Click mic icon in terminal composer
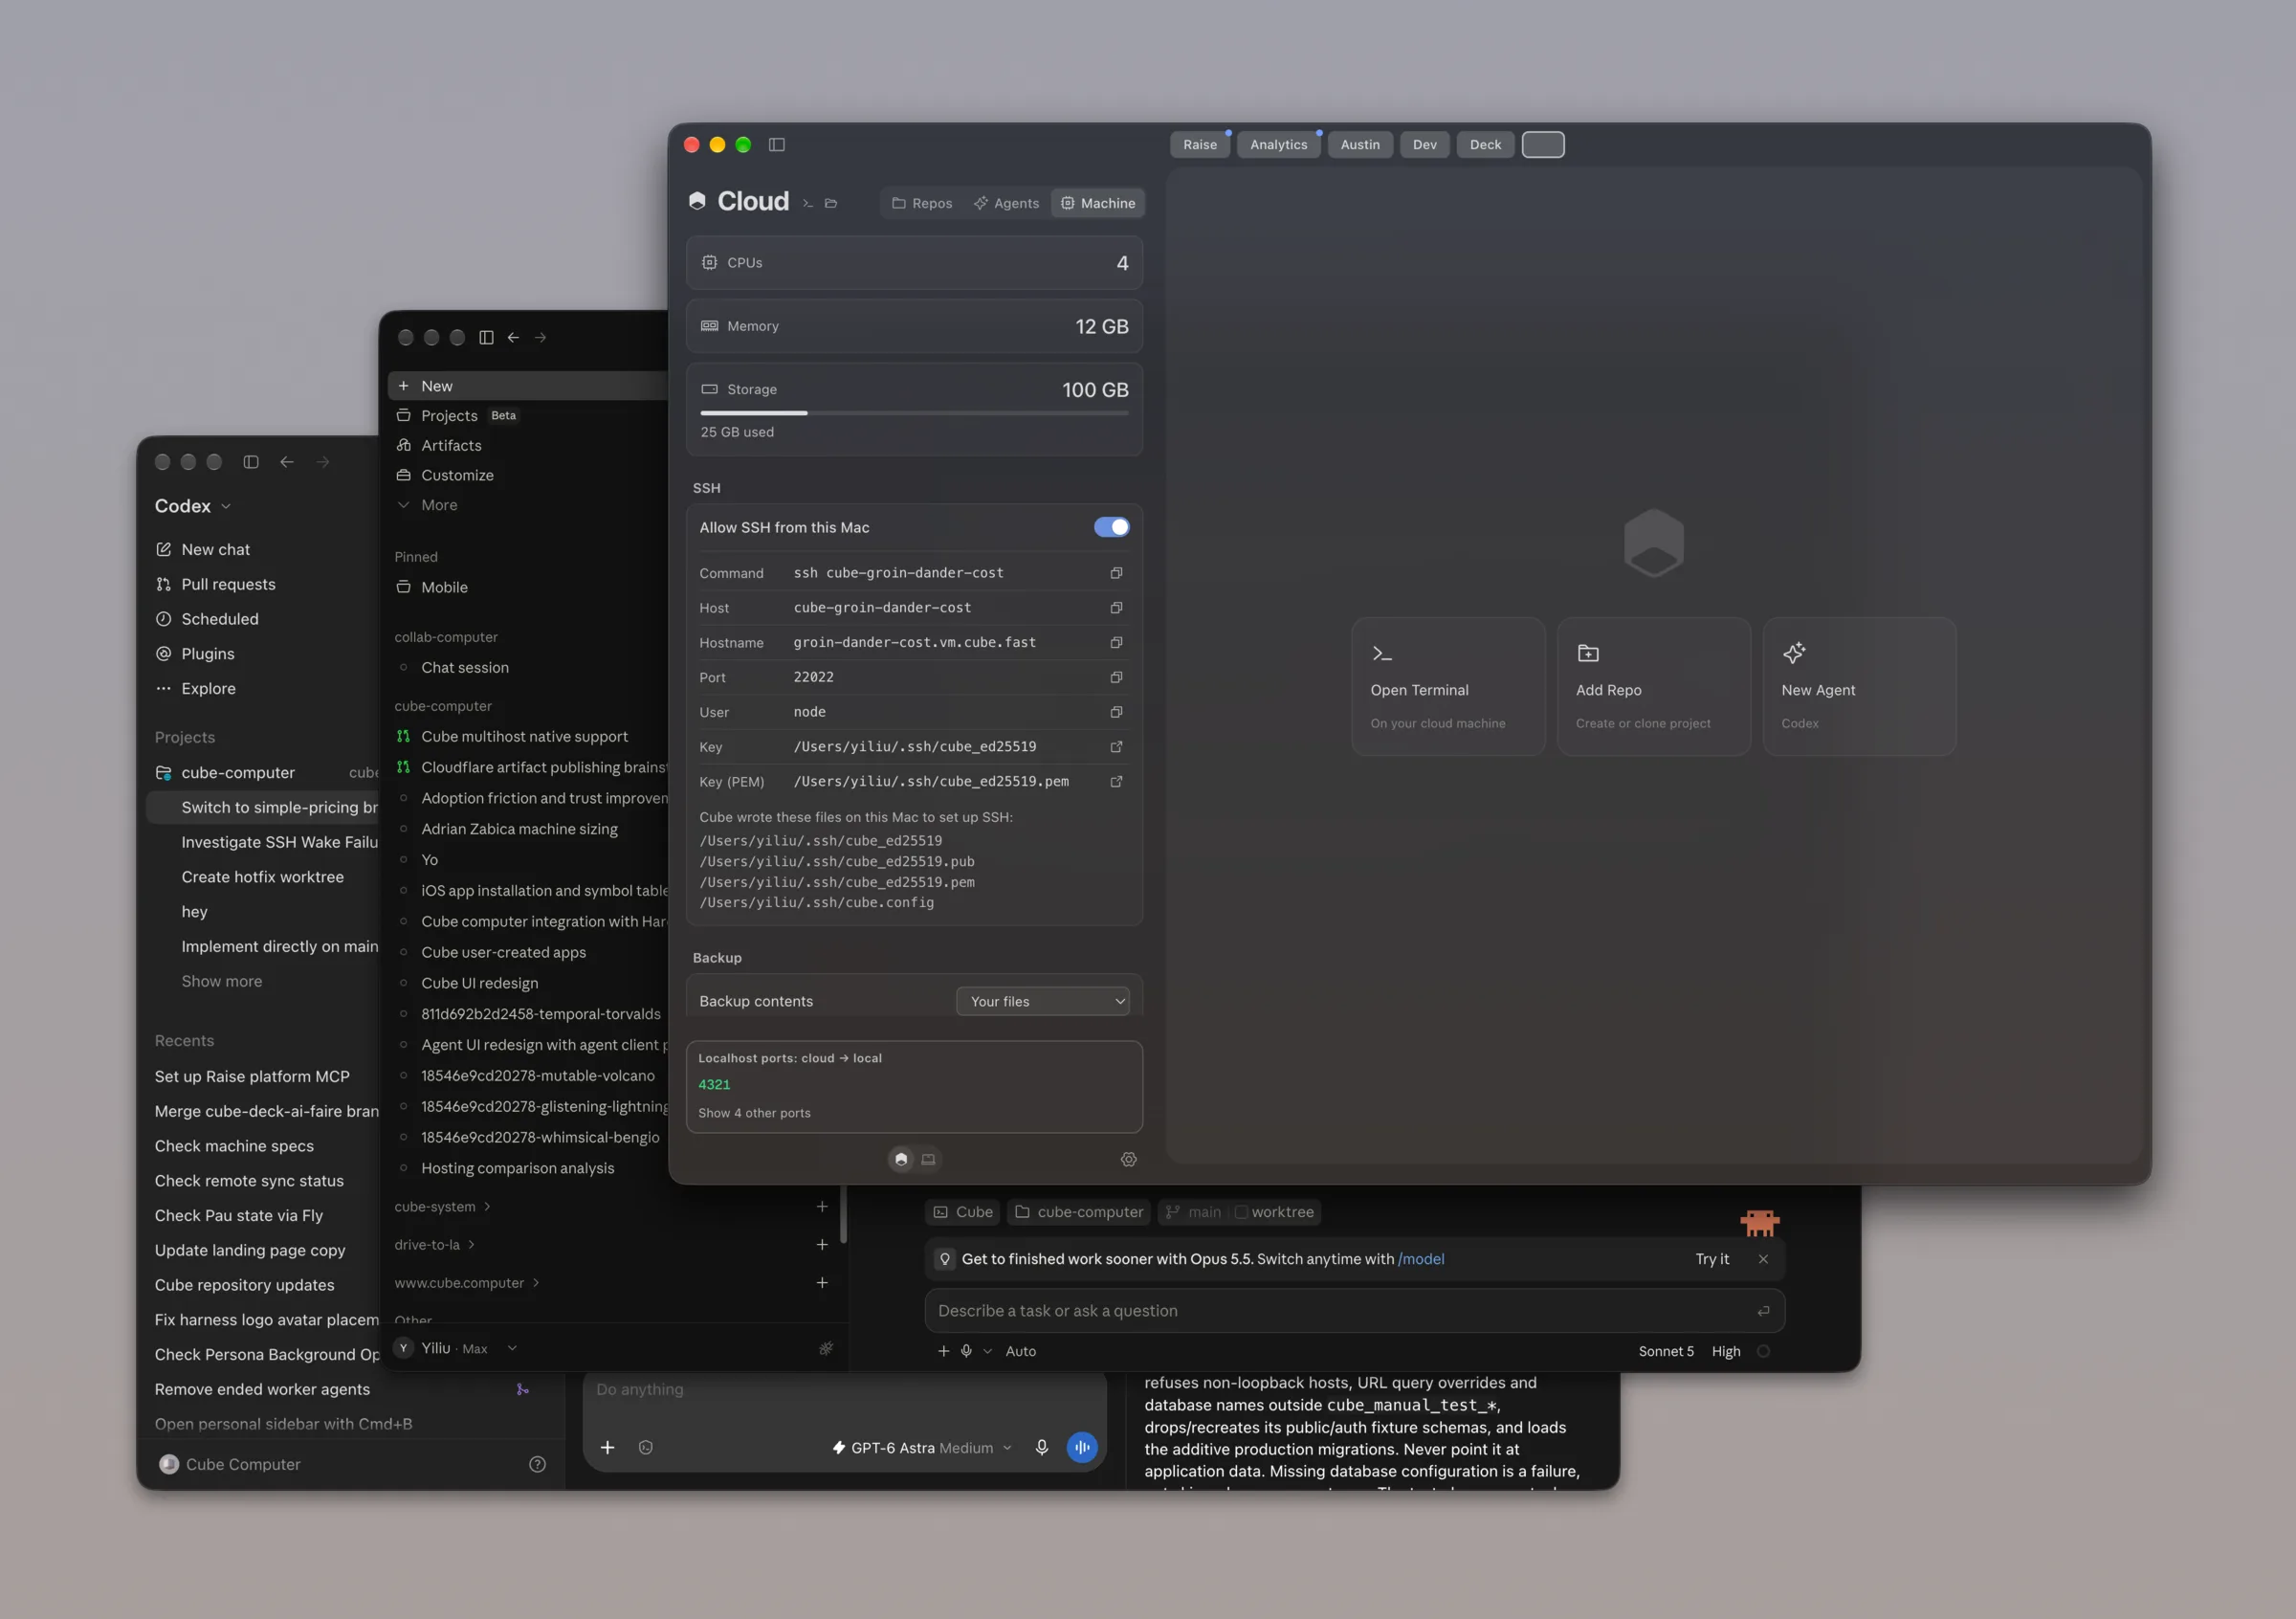 click(x=966, y=1351)
